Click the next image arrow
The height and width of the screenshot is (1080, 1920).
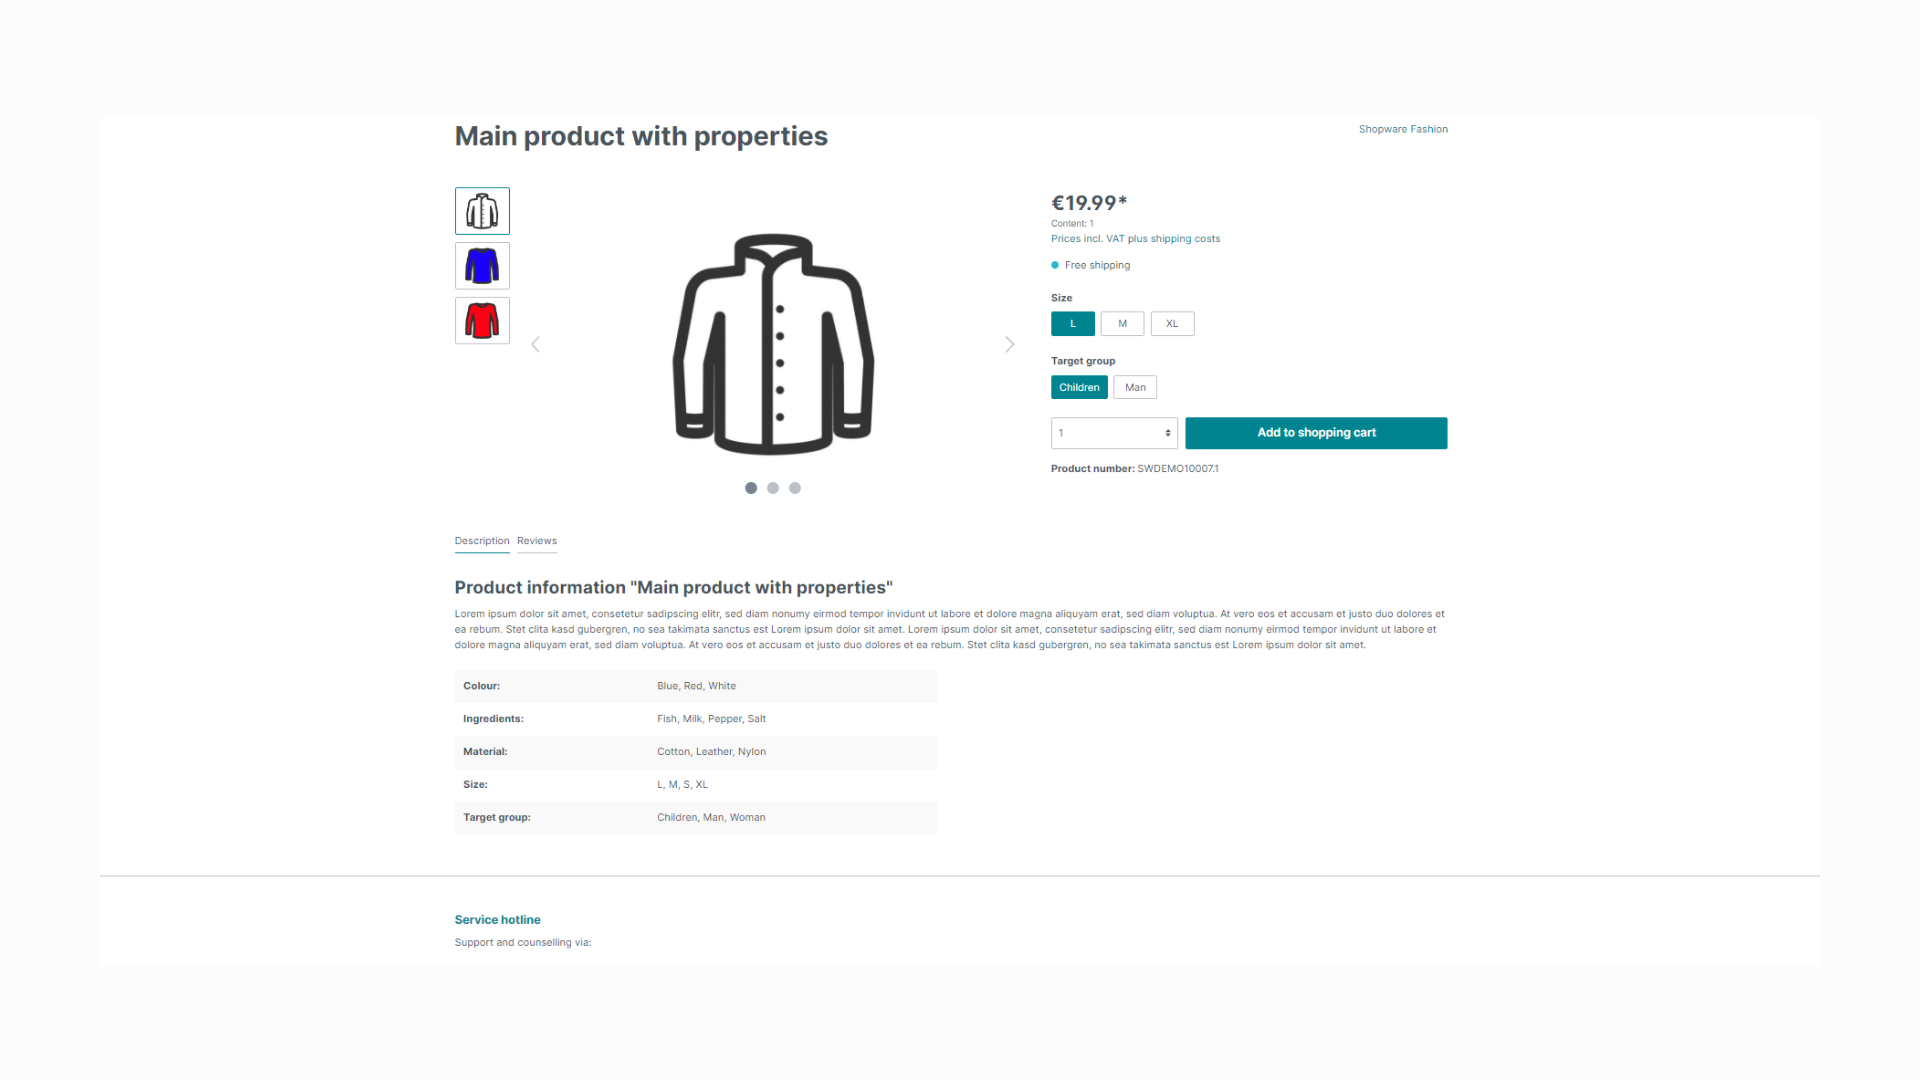(1009, 345)
